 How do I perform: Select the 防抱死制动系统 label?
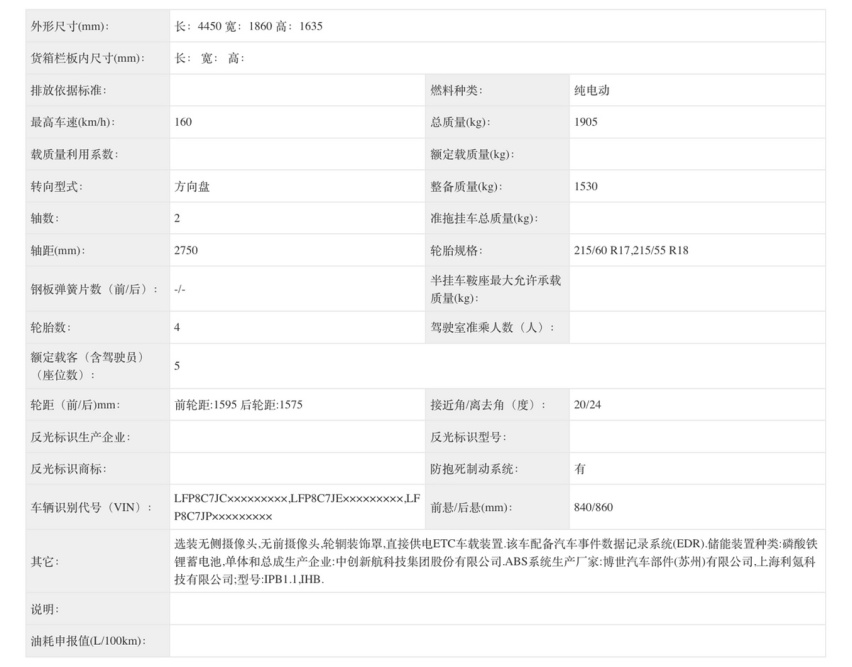[474, 469]
